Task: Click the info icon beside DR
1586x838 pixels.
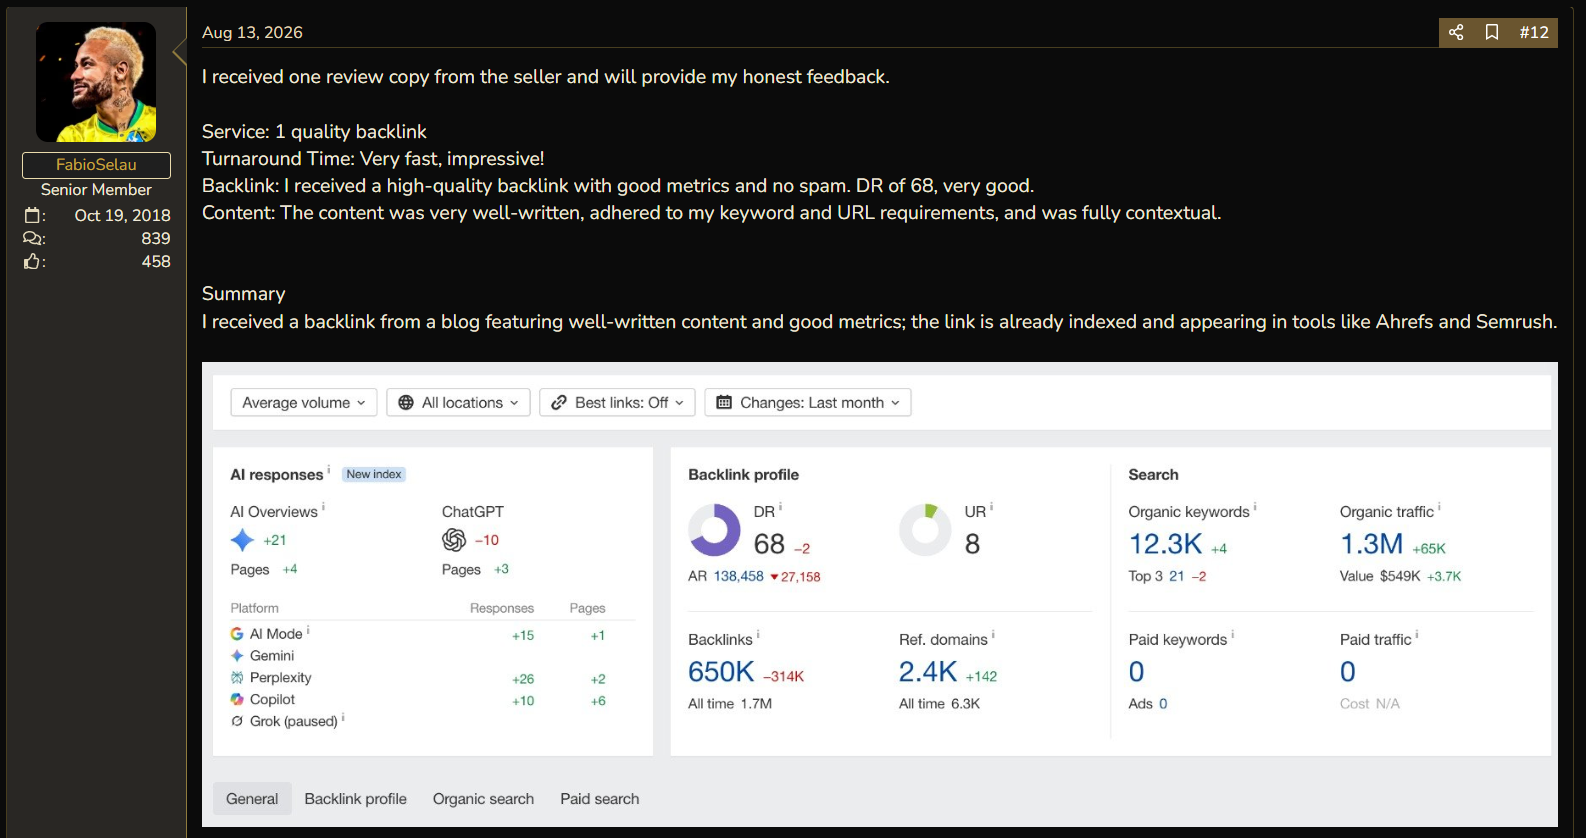Action: click(x=780, y=507)
